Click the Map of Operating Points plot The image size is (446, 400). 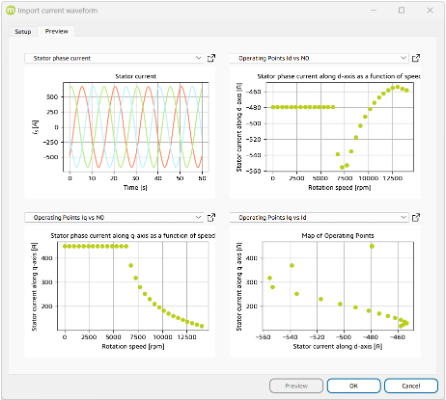click(338, 286)
